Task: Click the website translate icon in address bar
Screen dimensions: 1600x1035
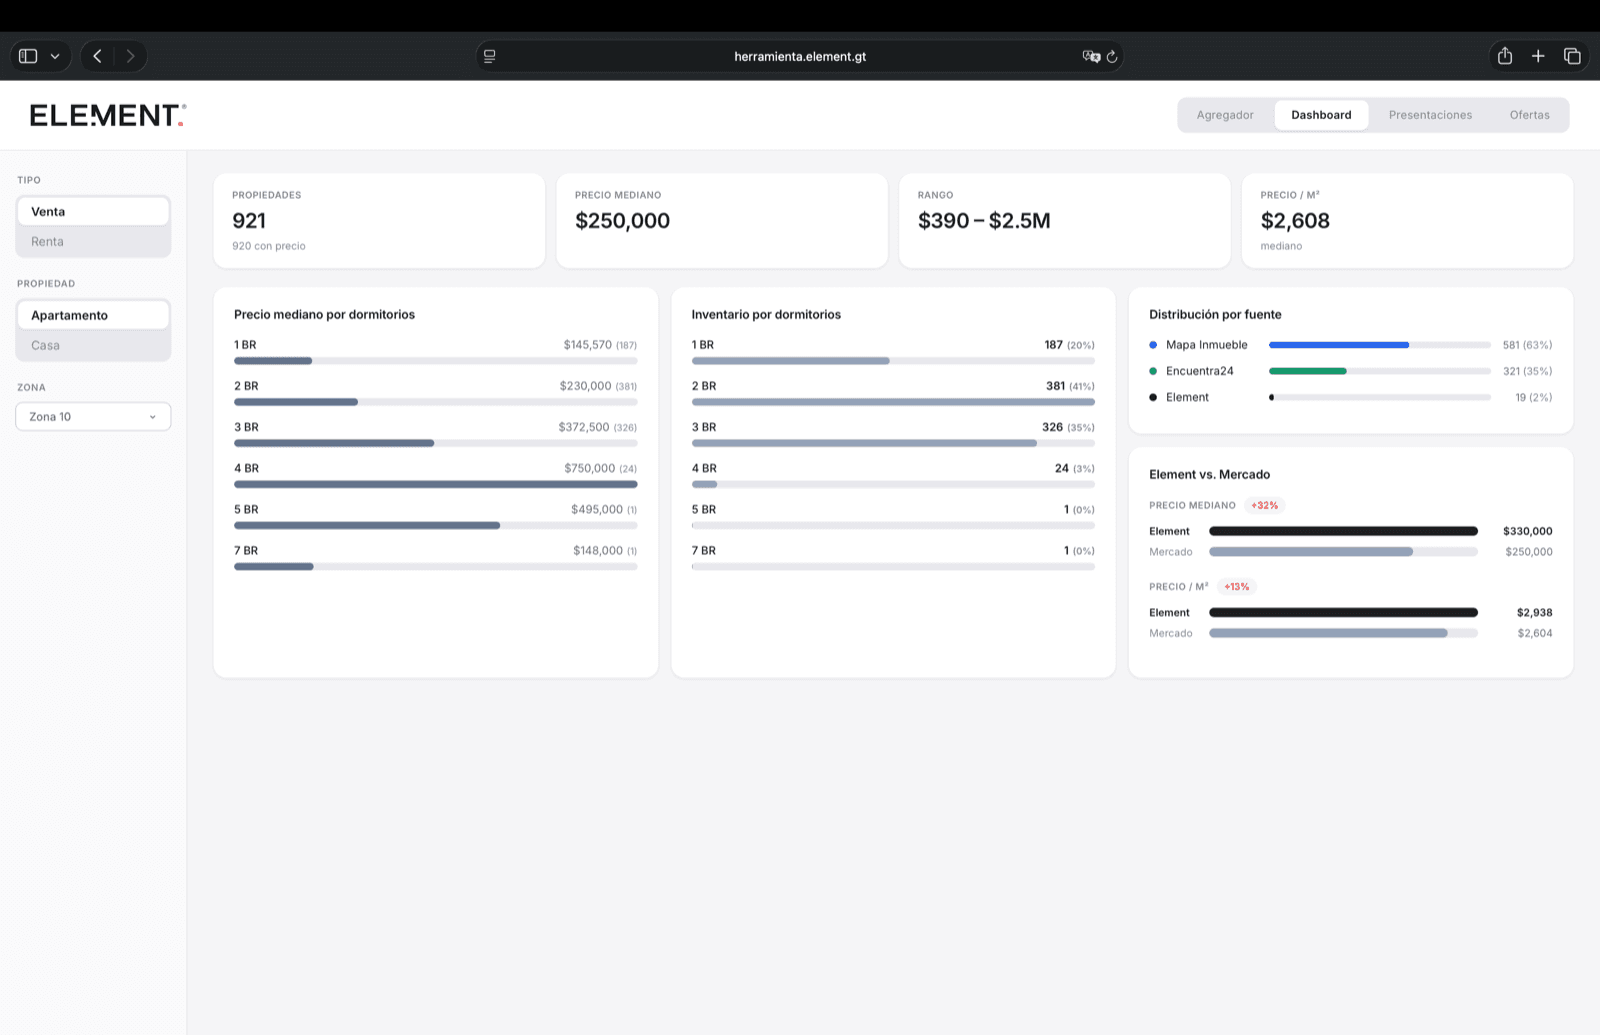Action: (x=1092, y=56)
